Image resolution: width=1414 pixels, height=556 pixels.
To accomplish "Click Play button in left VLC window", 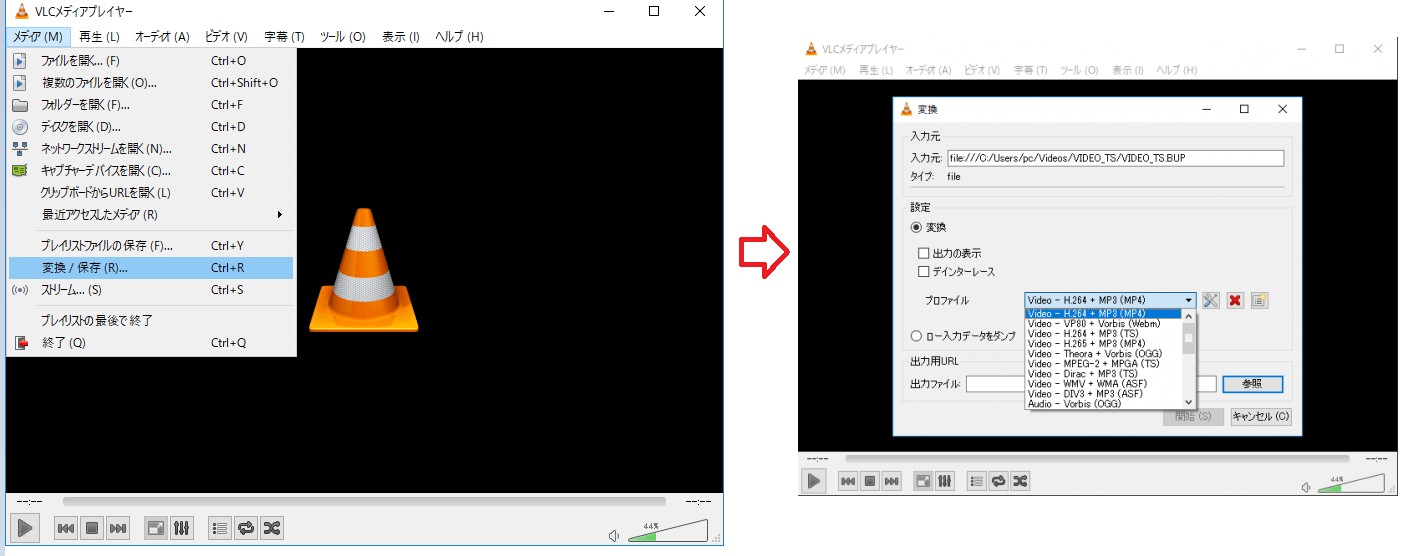I will (26, 528).
